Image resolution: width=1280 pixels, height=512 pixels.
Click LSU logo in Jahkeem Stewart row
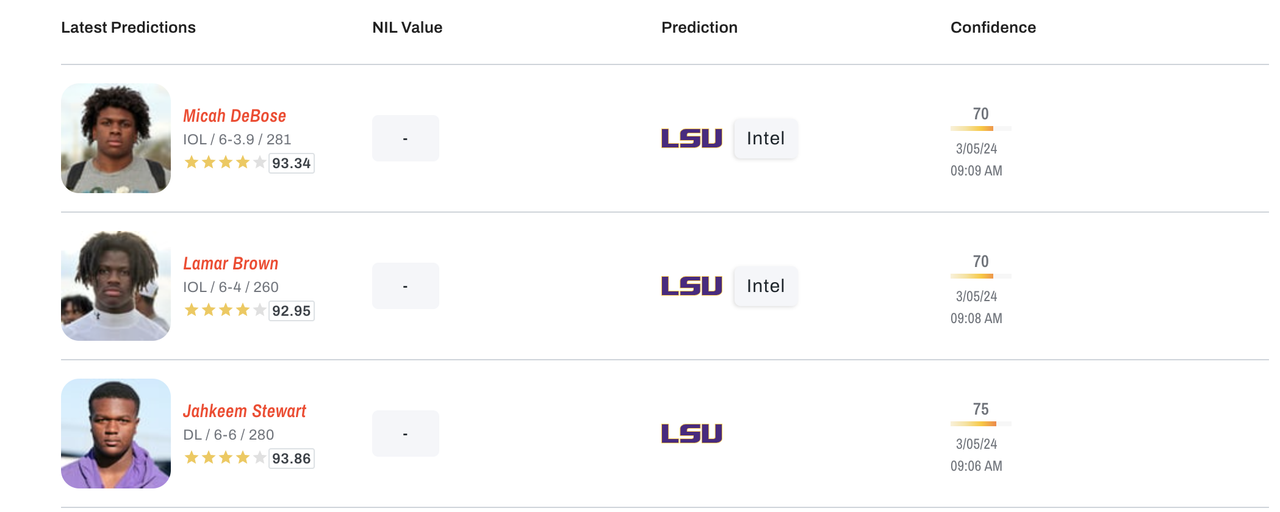(x=691, y=434)
